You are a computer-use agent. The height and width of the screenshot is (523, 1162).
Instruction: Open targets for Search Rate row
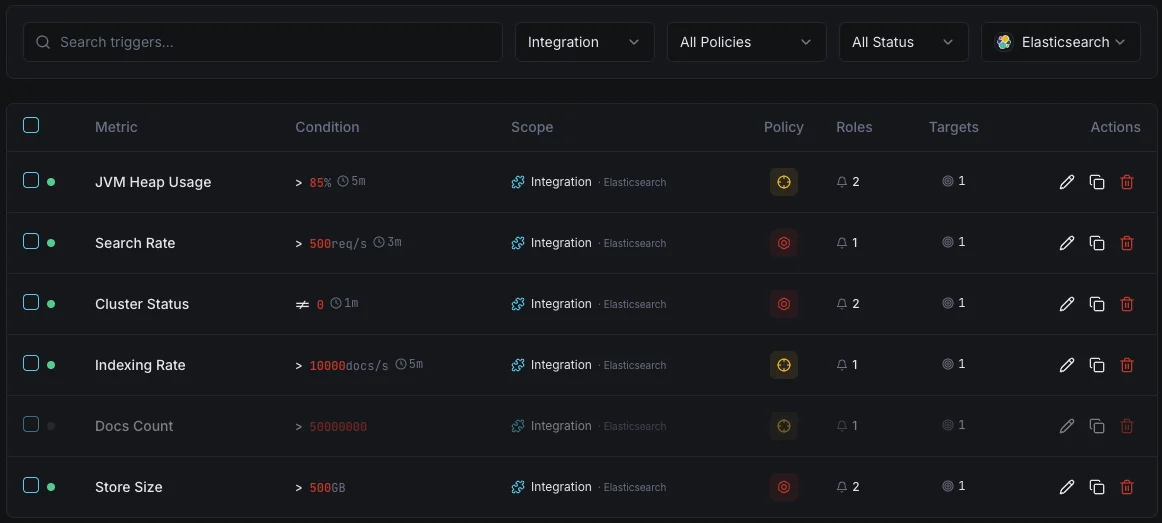click(x=954, y=242)
